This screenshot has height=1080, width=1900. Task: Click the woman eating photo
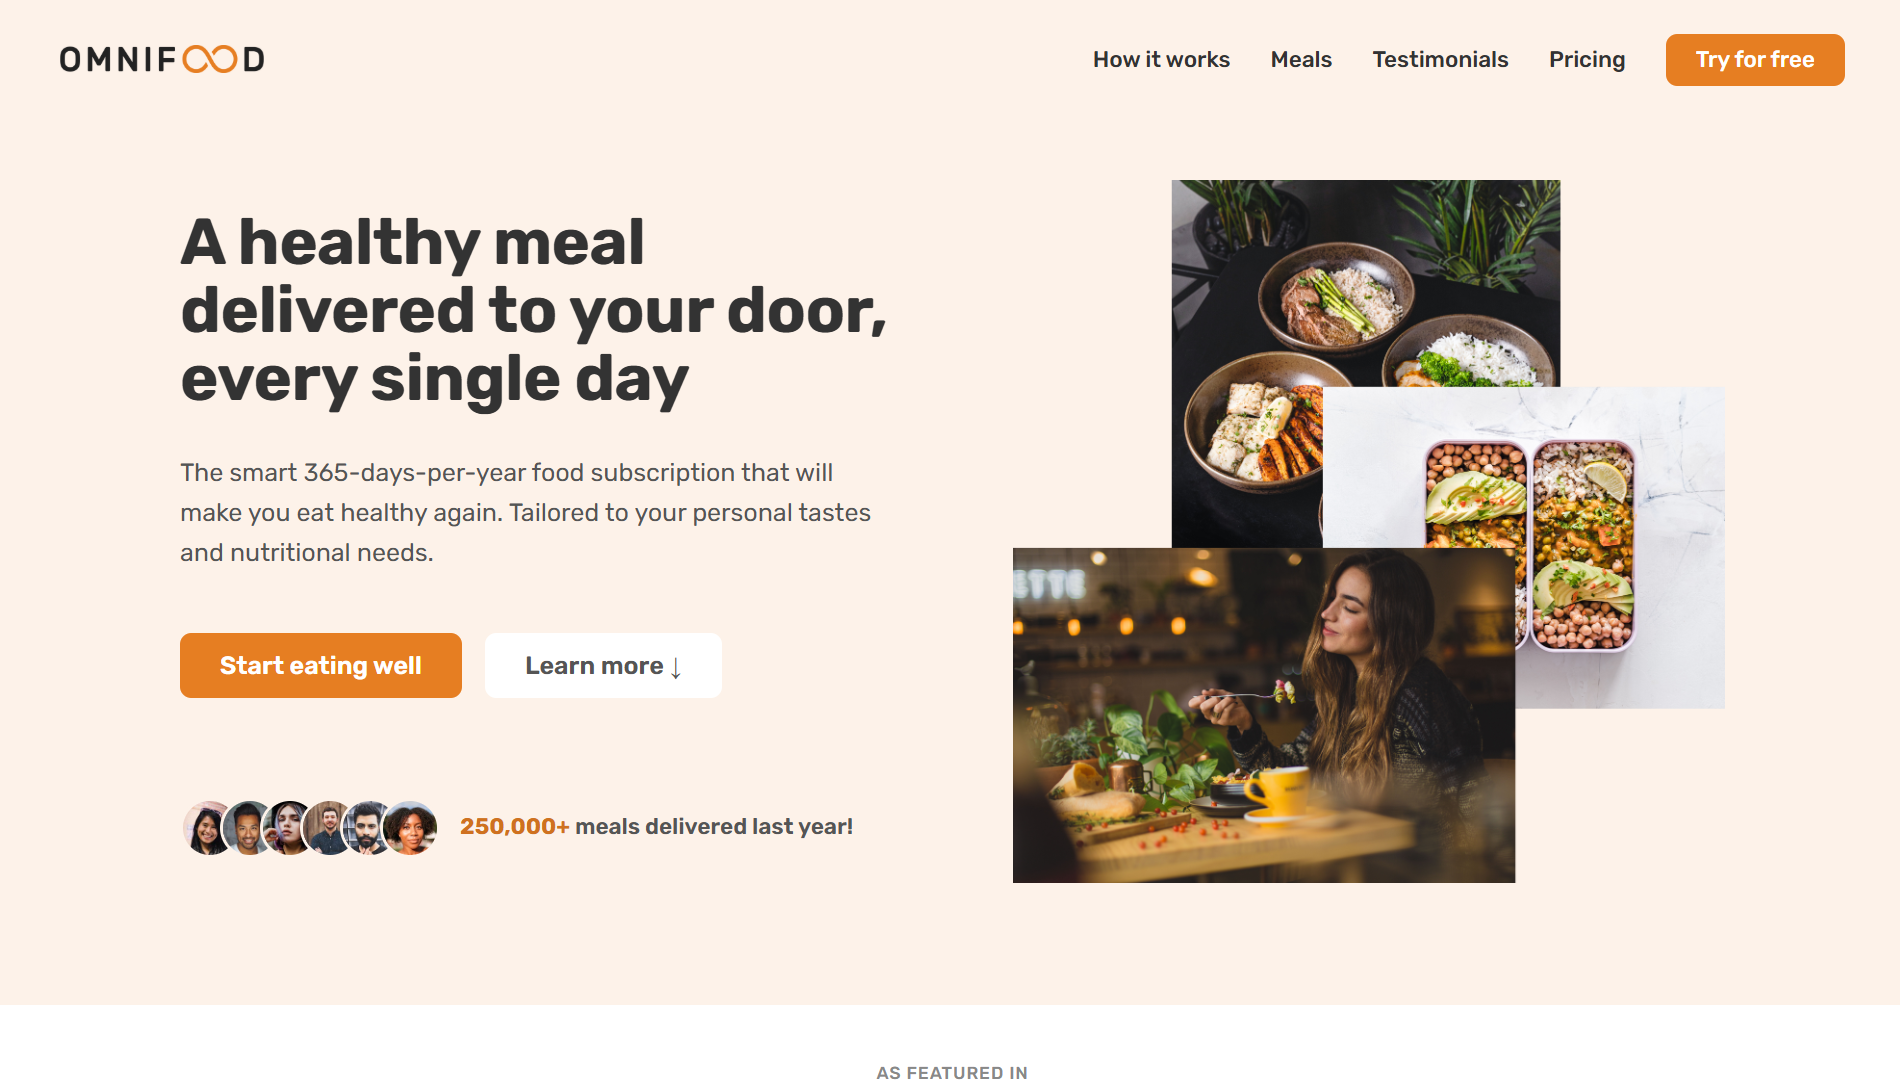point(1264,715)
